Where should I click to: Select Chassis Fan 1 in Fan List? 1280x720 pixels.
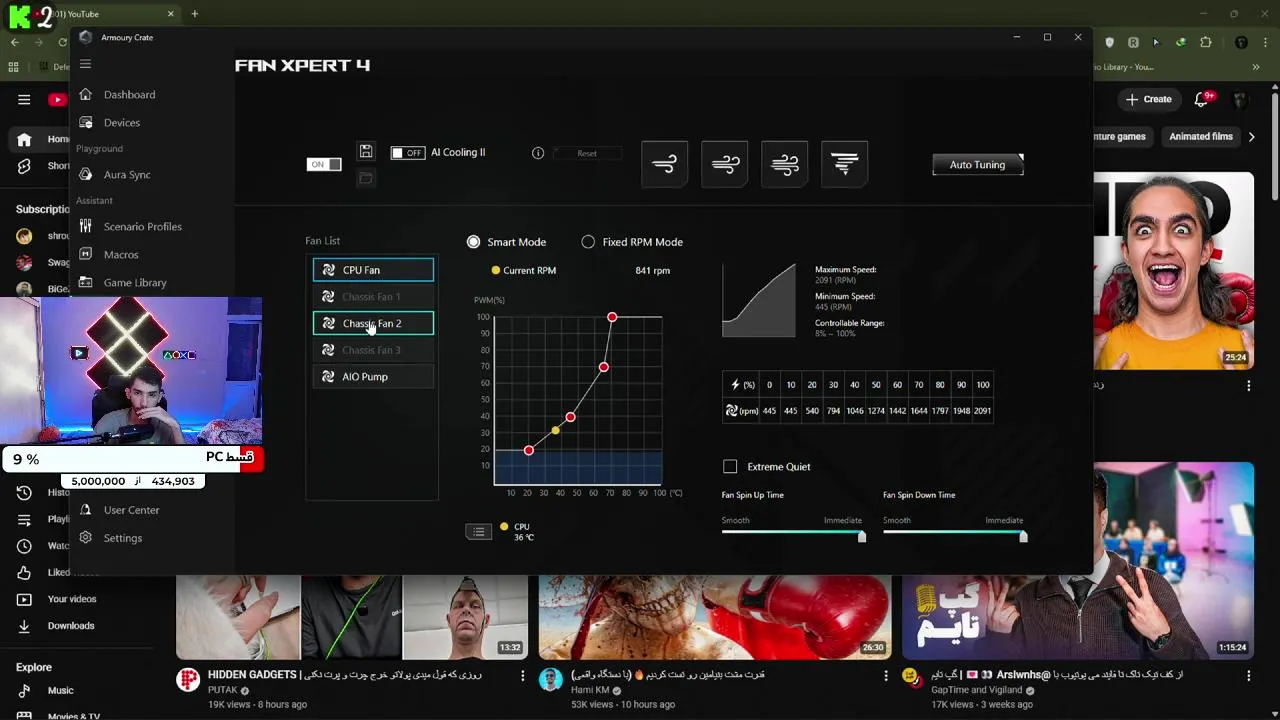[x=373, y=297]
